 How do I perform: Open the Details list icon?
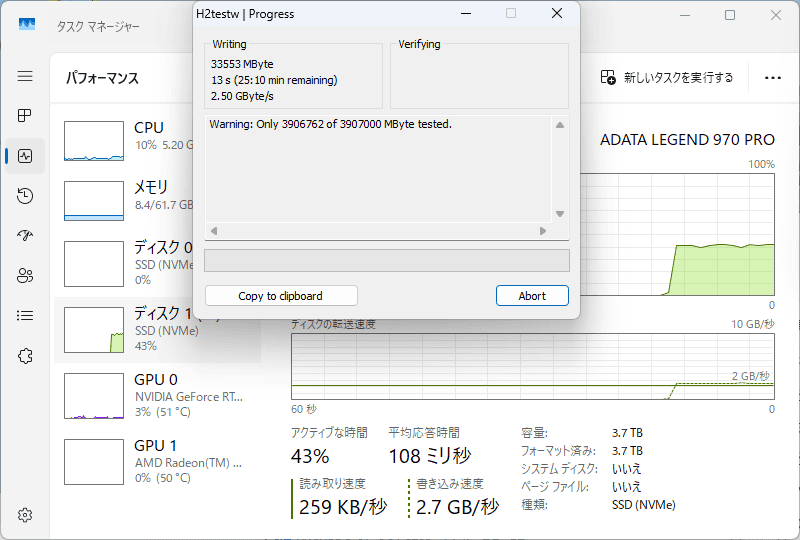[25, 316]
